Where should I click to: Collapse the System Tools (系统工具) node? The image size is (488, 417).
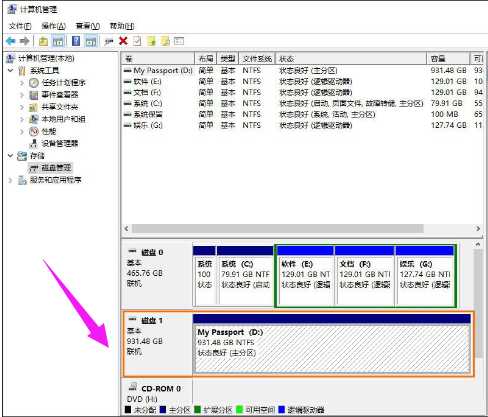tap(11, 70)
